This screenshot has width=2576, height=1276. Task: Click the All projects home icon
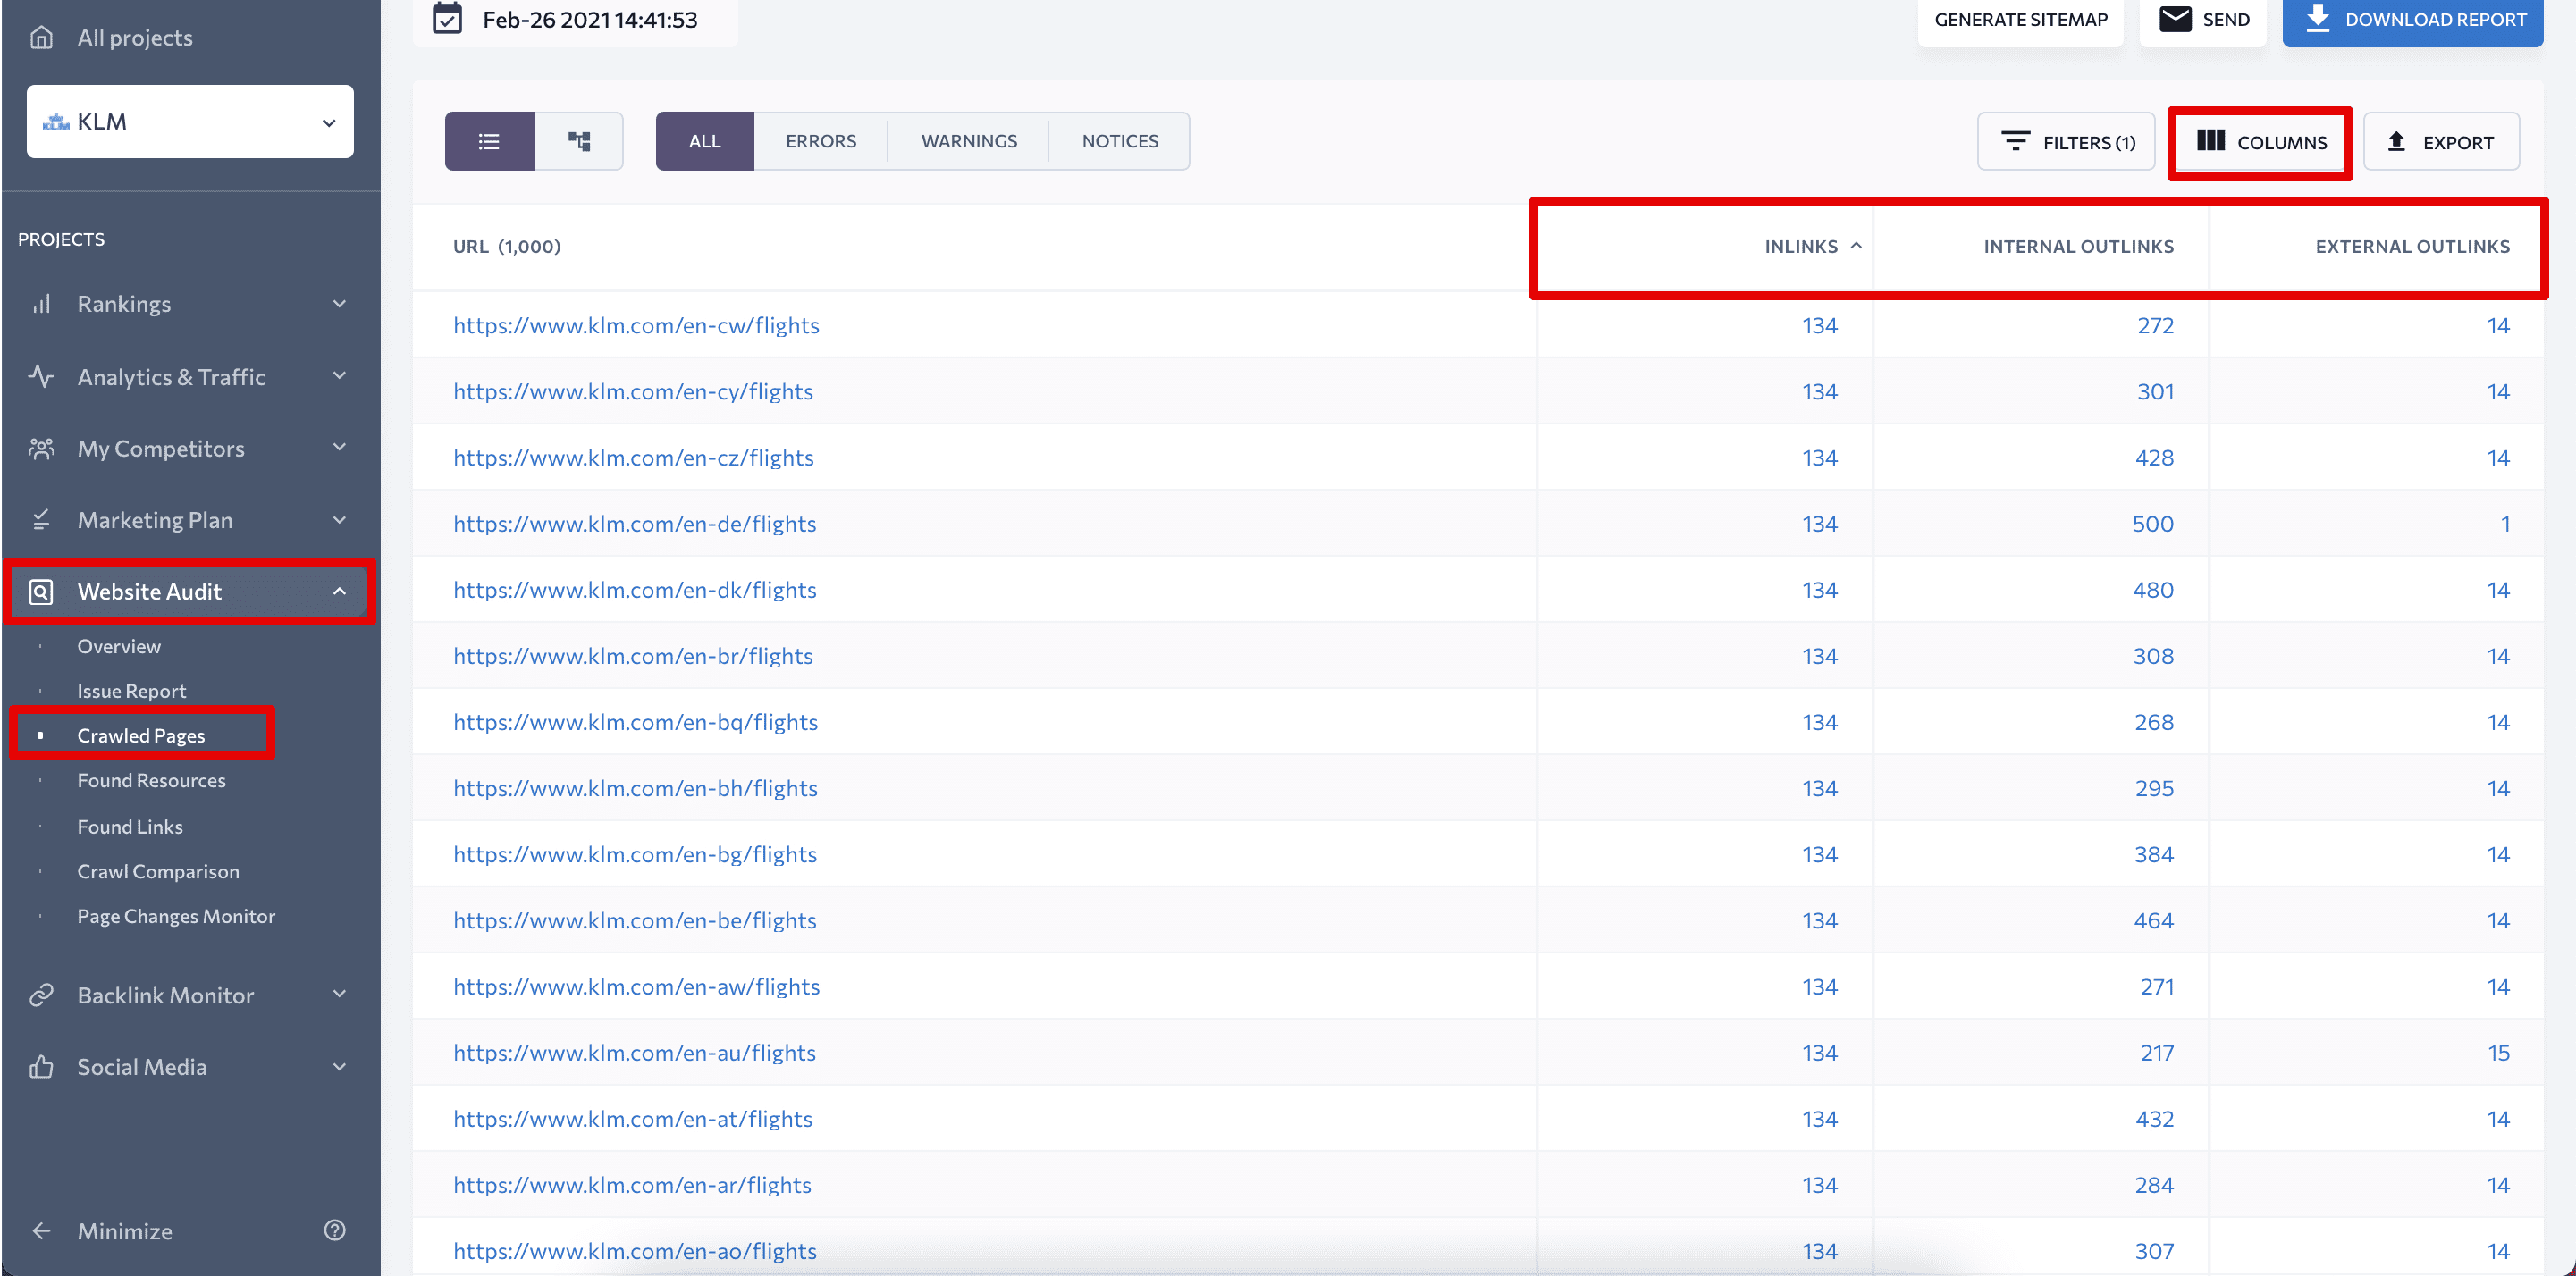[41, 38]
